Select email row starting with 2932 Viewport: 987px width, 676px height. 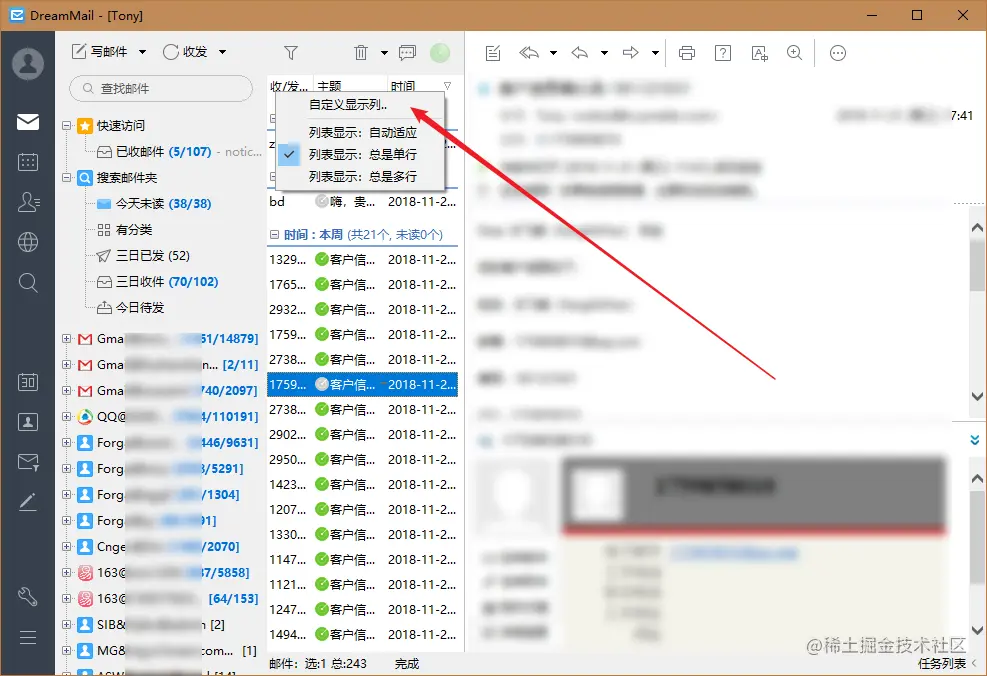coord(363,309)
